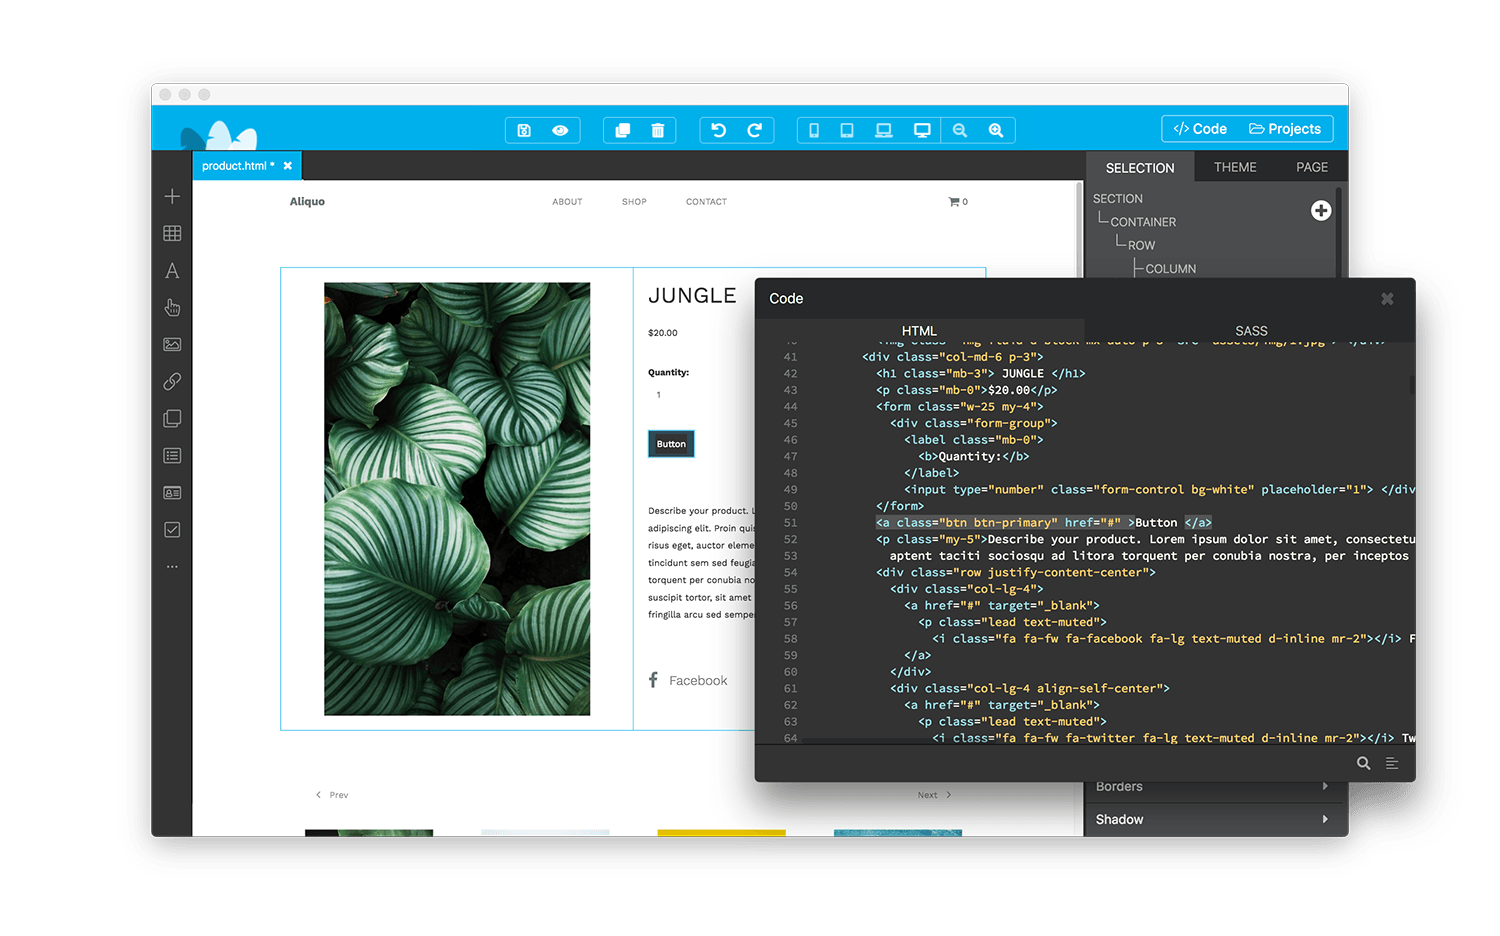1500x936 pixels.
Task: Open the chain link components icon
Action: (x=172, y=381)
